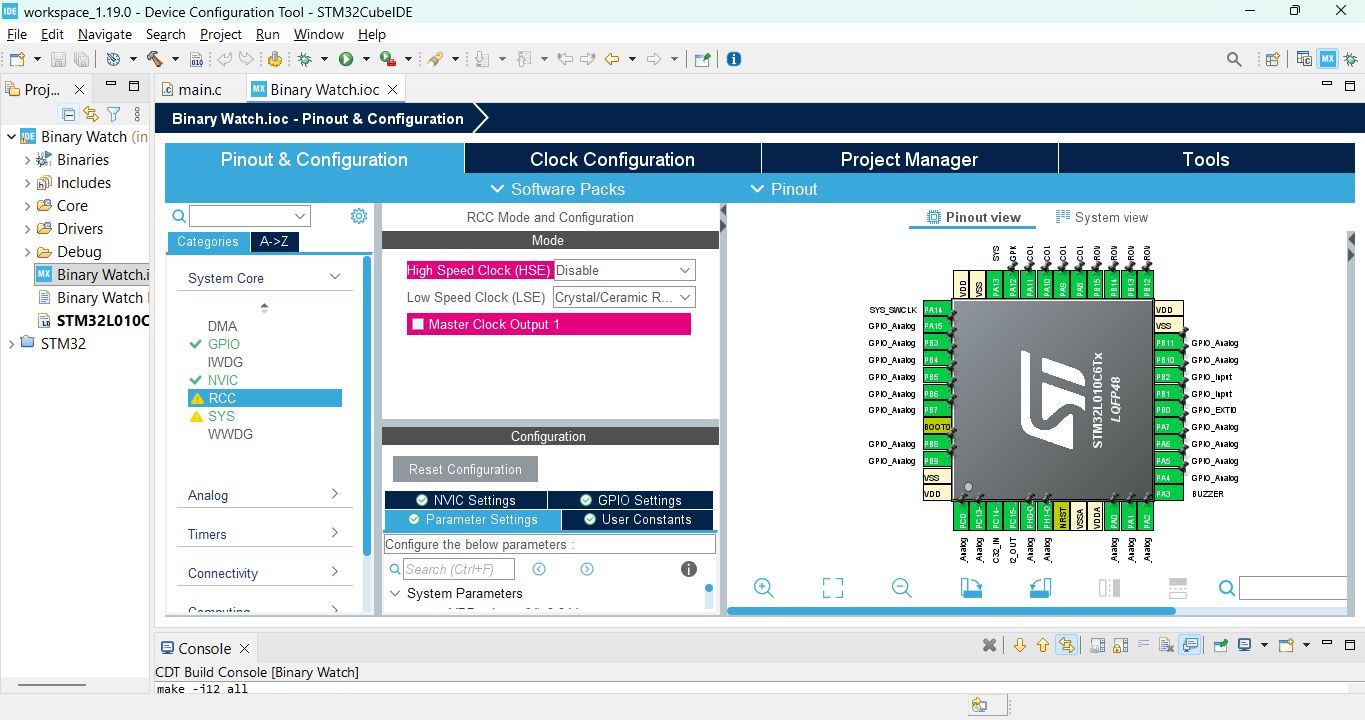Click the toolbar Information icon

[x=734, y=59]
